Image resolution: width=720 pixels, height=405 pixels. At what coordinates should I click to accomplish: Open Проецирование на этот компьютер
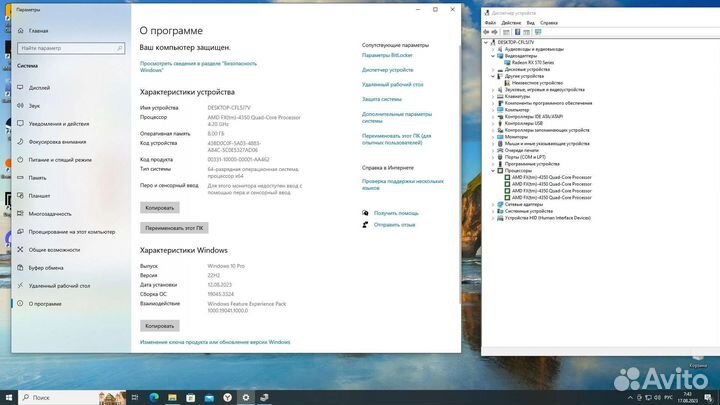[72, 232]
